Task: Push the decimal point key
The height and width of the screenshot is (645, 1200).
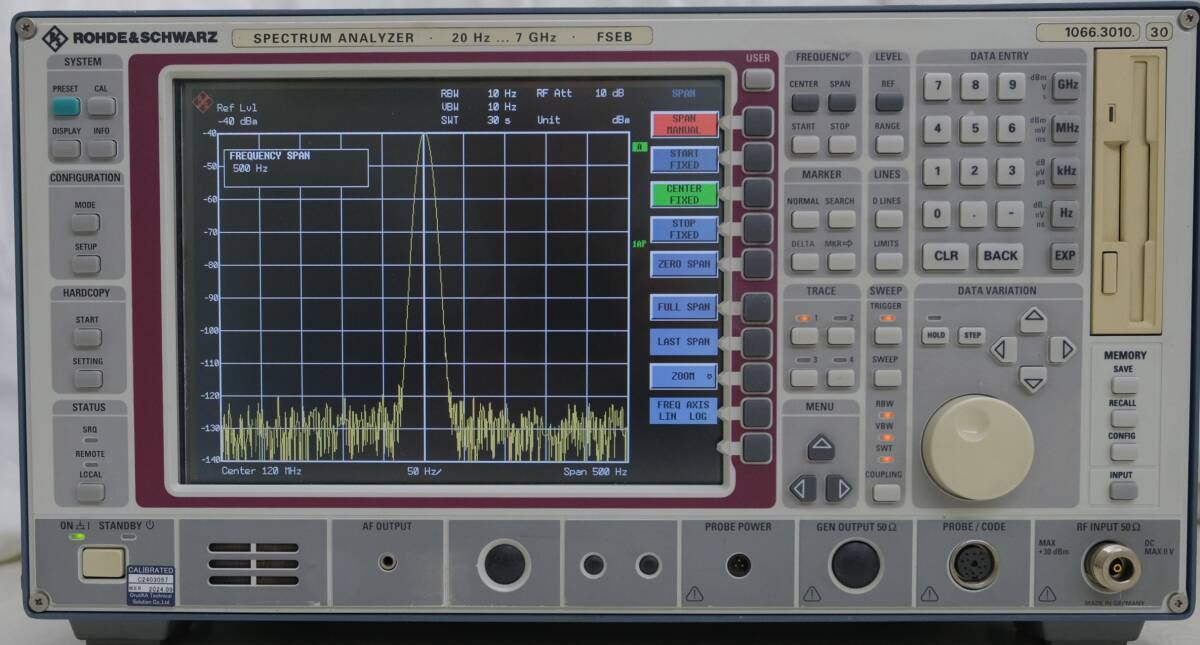Action: point(974,214)
